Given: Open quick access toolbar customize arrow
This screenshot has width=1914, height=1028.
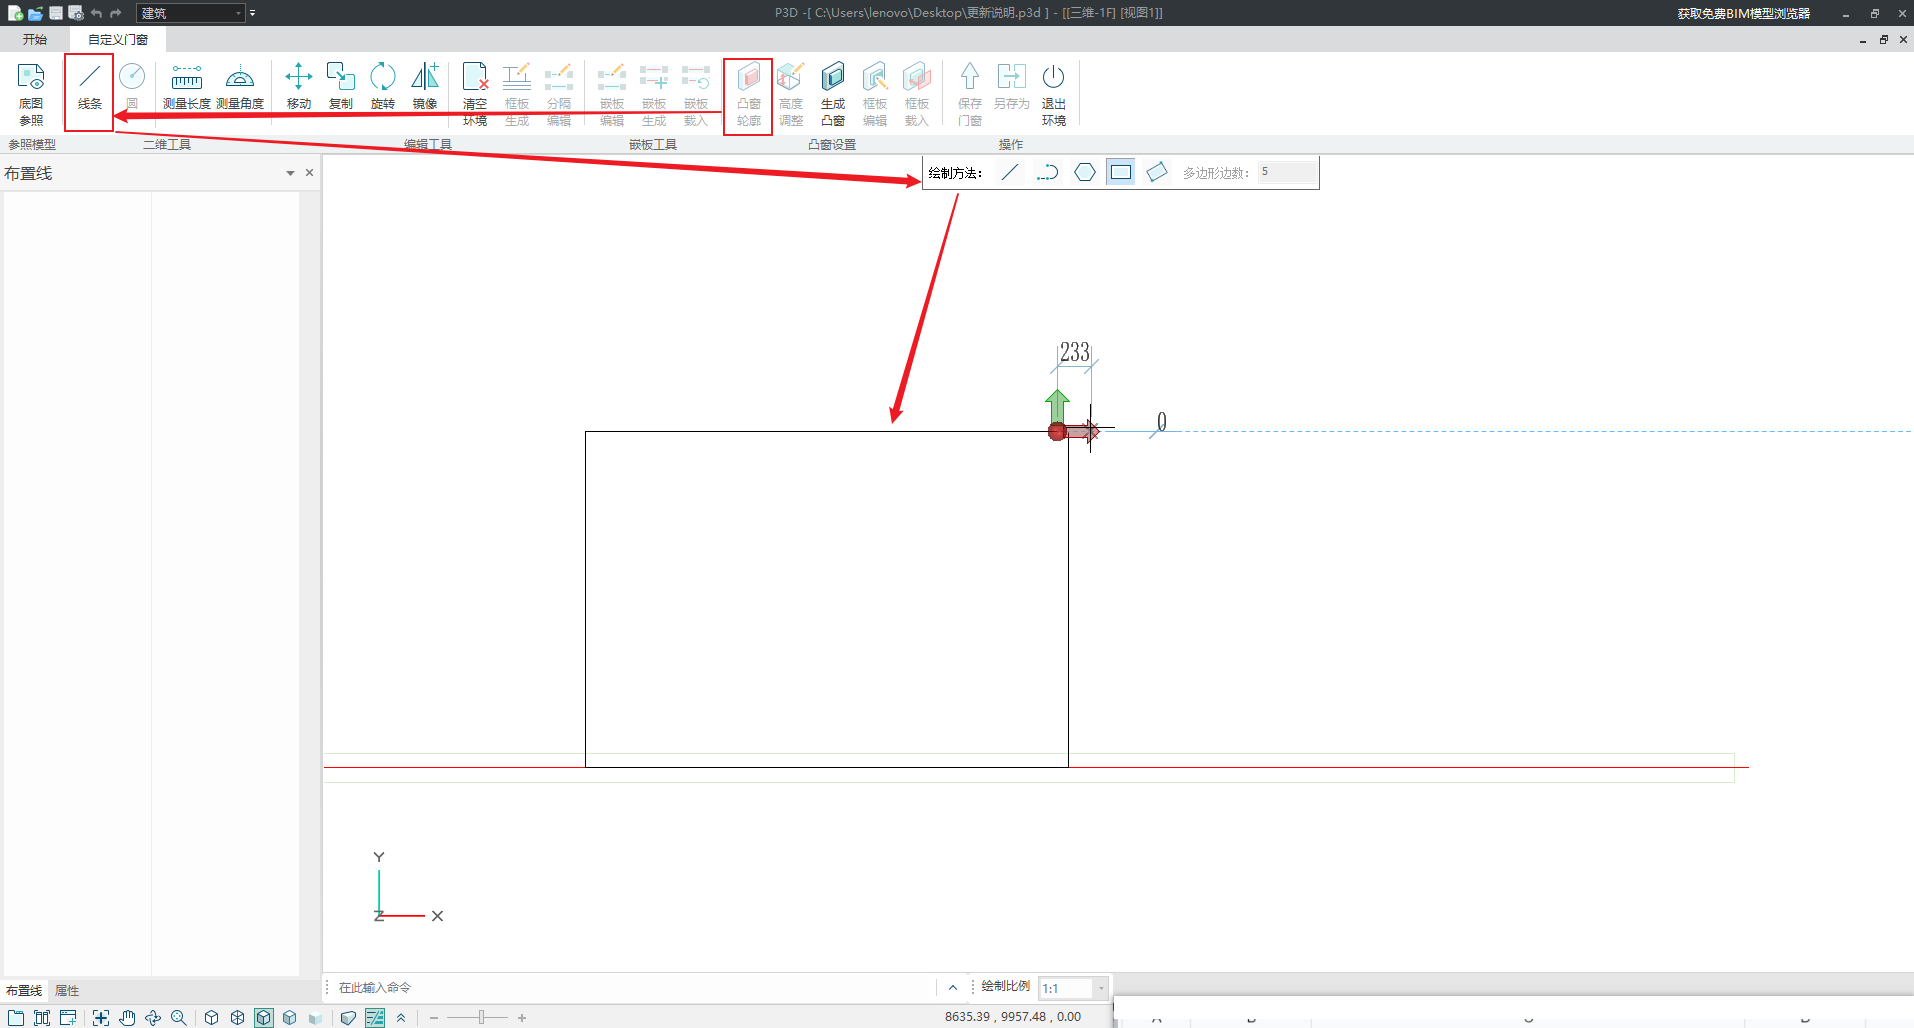Looking at the screenshot, I should coord(252,13).
